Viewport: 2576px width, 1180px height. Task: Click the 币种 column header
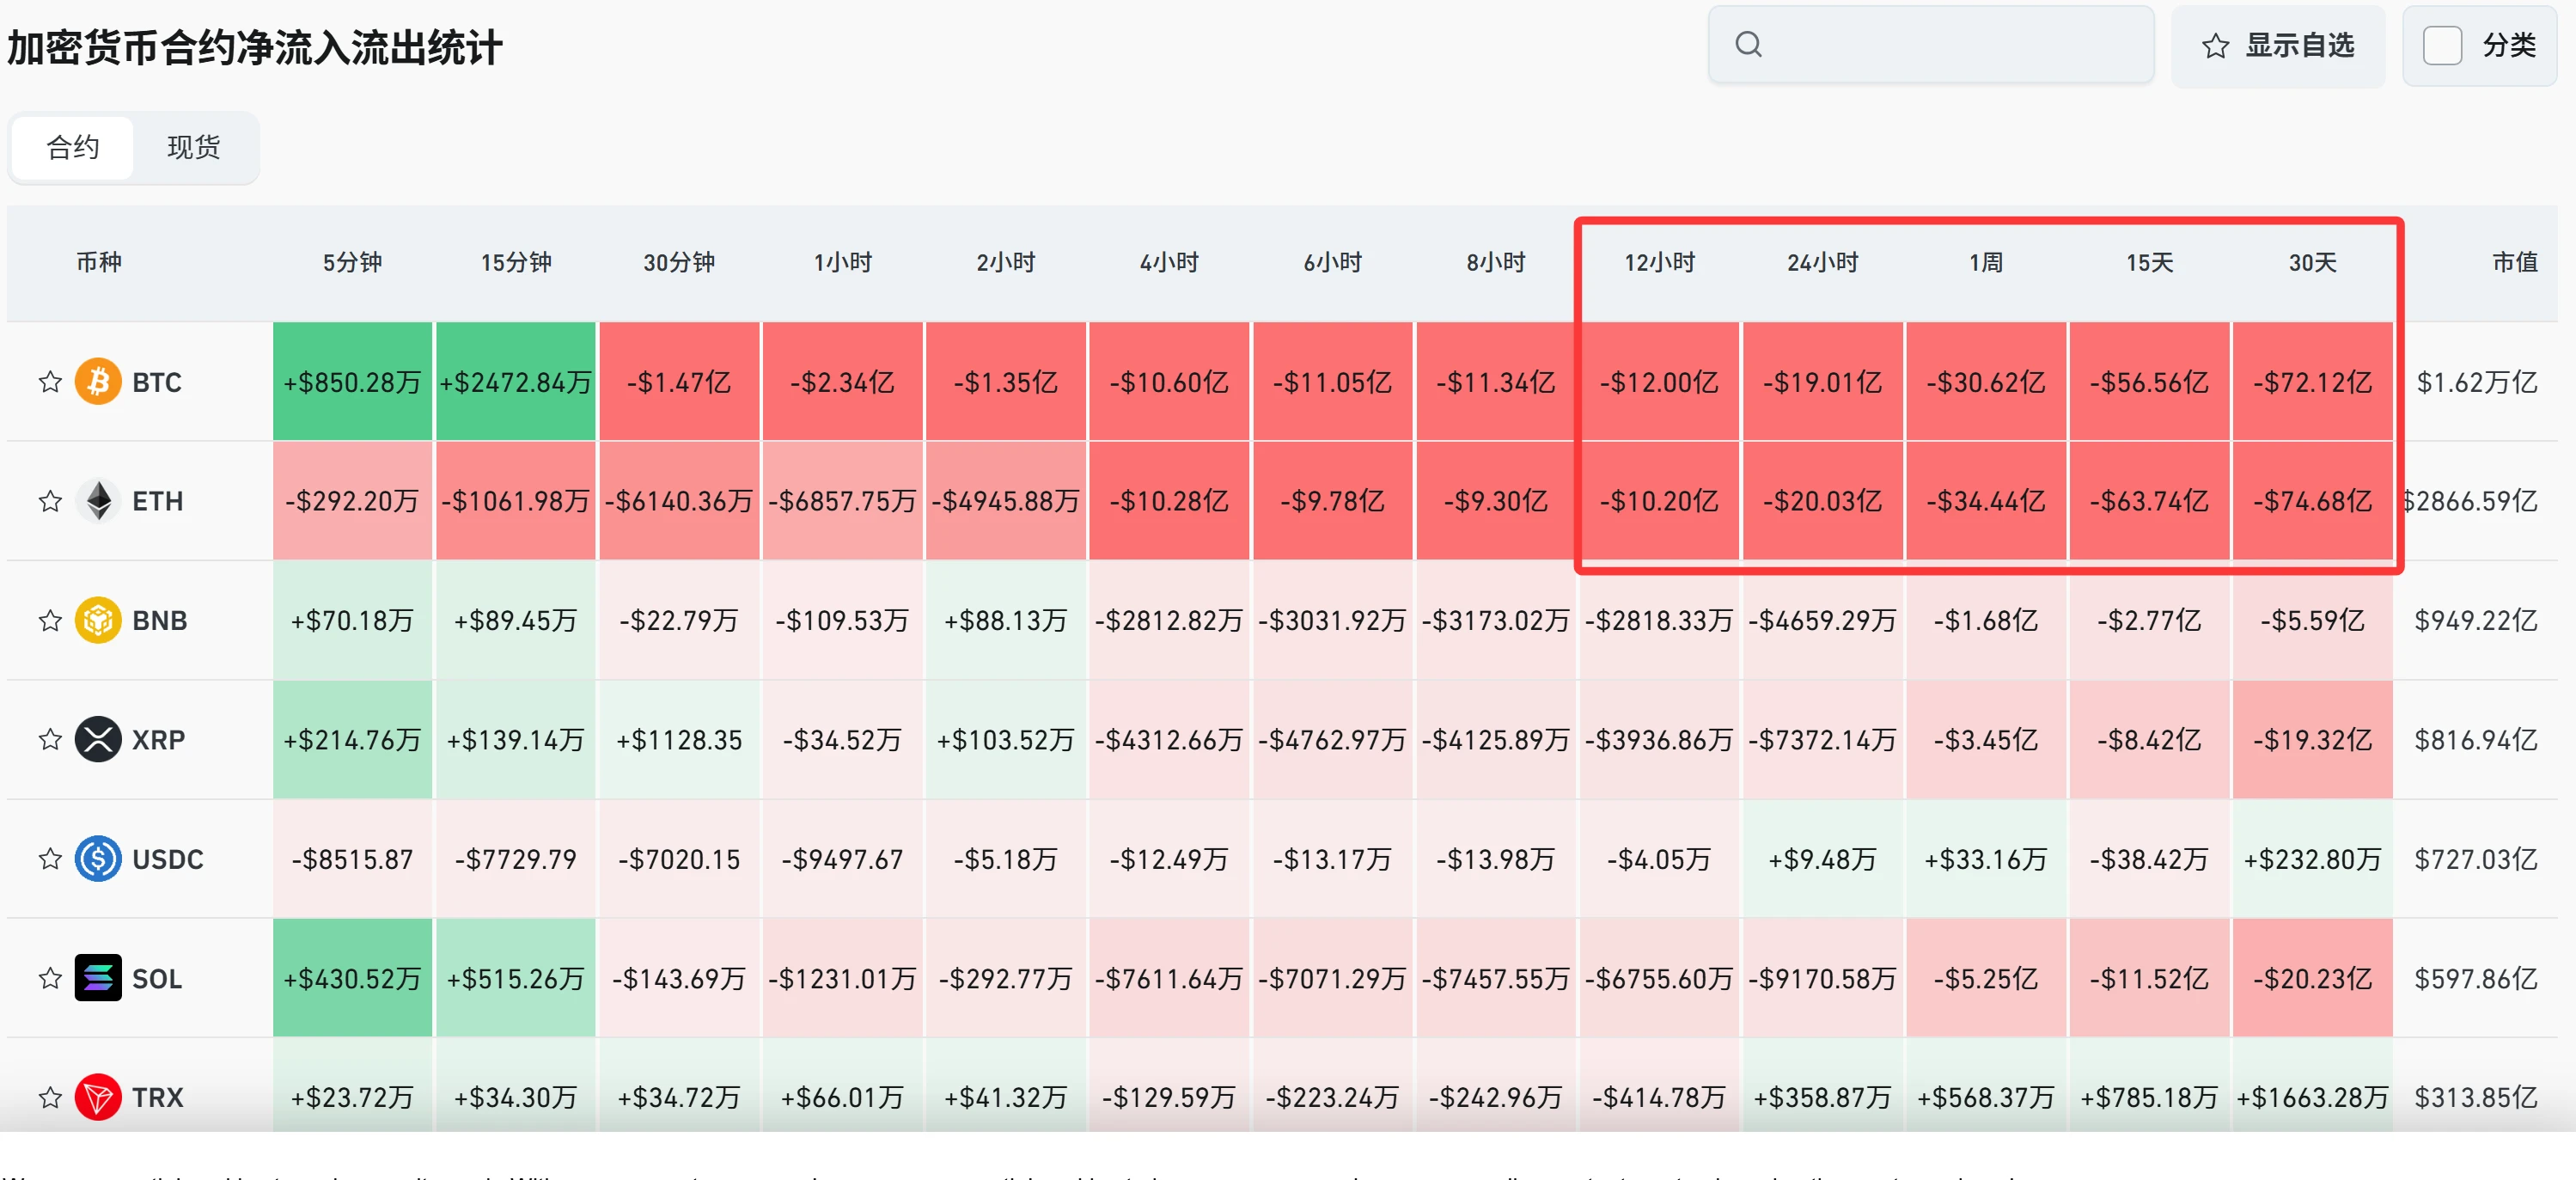pos(99,263)
